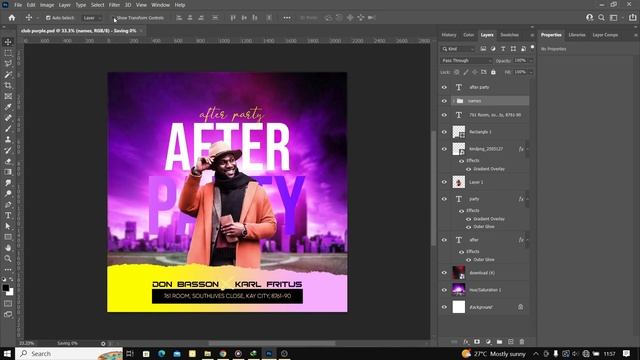Select the Eyedropper tool

click(x=8, y=107)
